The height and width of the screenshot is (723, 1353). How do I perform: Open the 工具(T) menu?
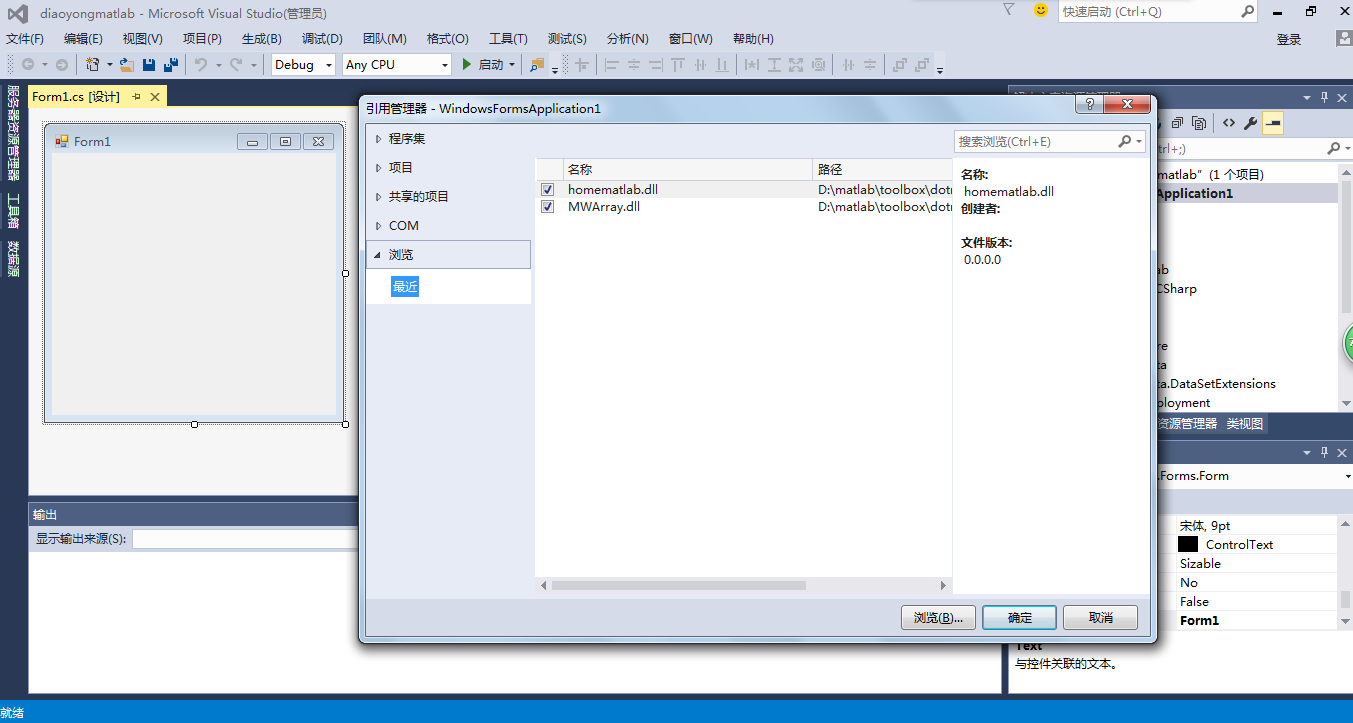(x=508, y=39)
